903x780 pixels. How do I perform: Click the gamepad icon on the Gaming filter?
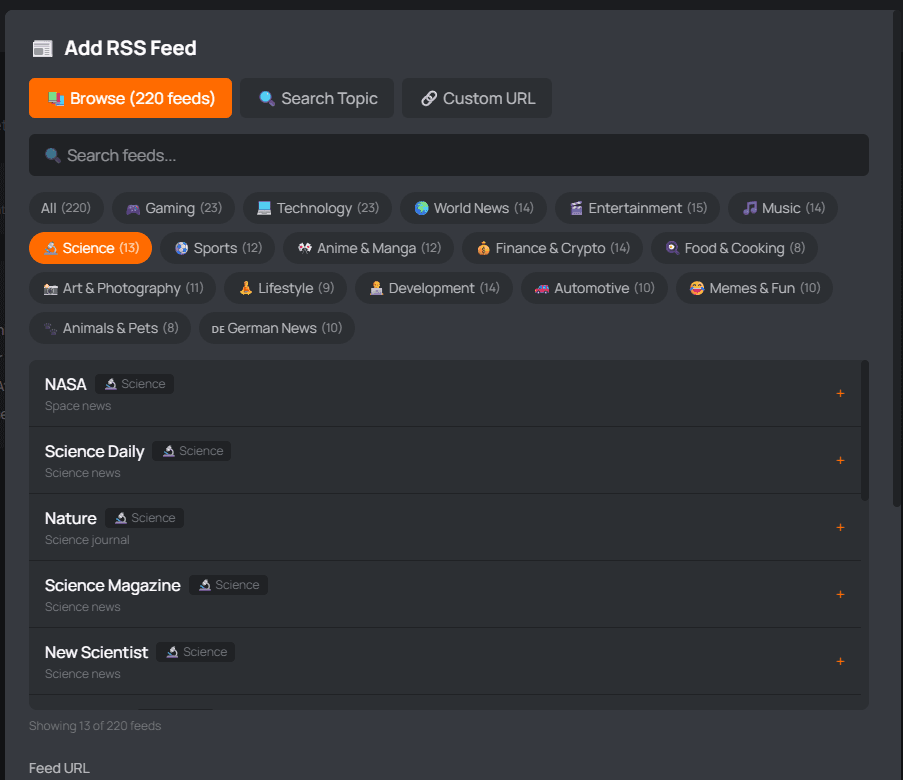tap(132, 208)
